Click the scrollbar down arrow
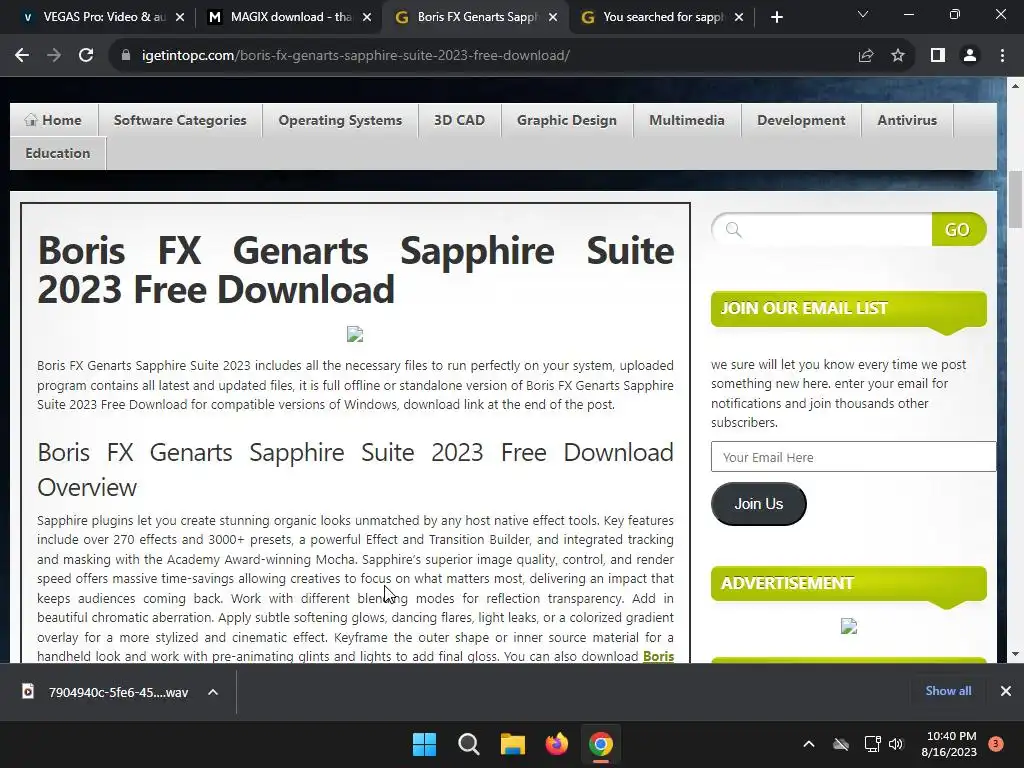 pos(1015,654)
